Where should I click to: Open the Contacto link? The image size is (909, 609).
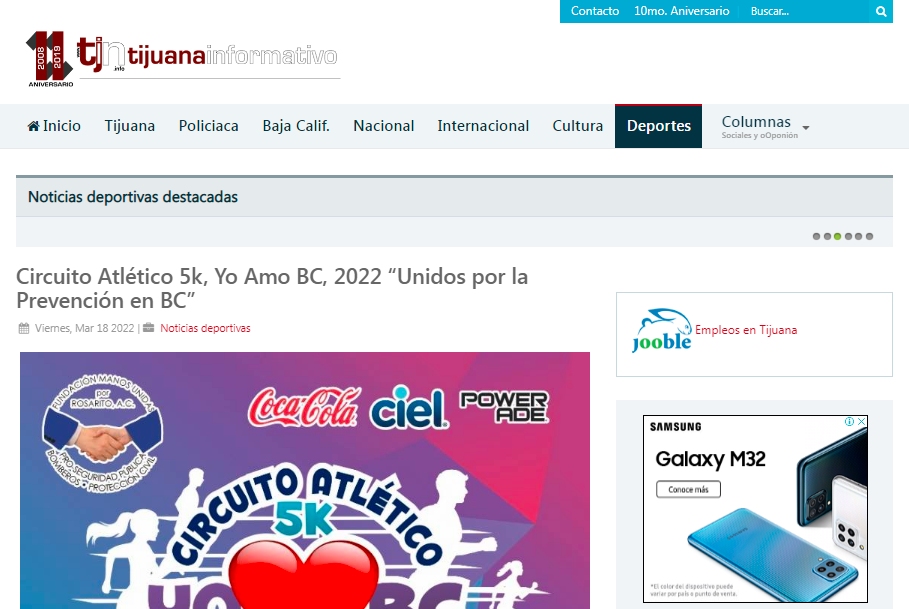[595, 11]
